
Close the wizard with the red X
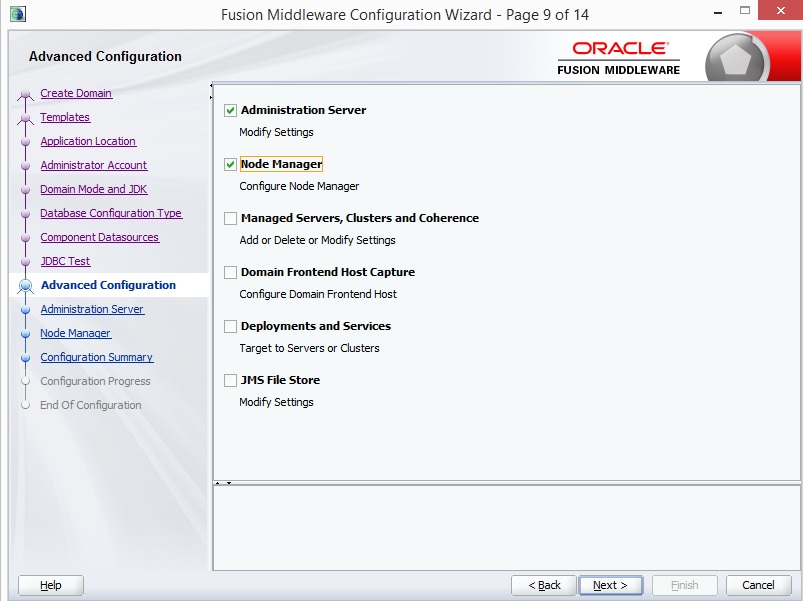(x=780, y=10)
